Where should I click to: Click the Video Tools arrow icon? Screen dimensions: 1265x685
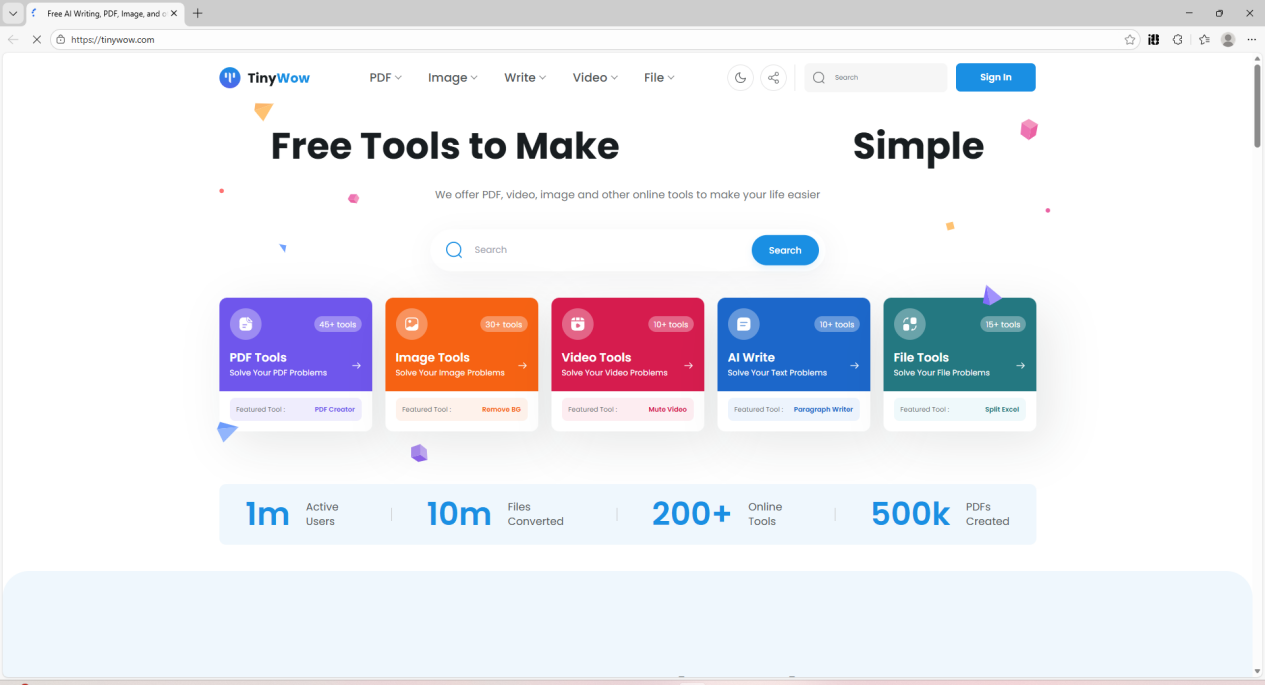tap(688, 365)
